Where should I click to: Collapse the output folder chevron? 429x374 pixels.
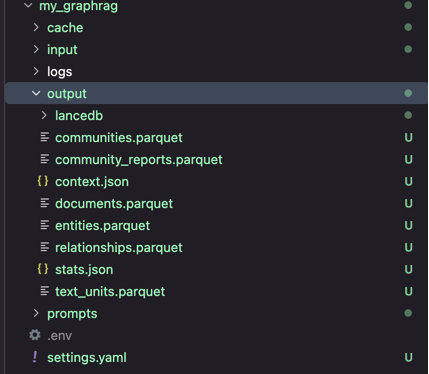click(36, 93)
